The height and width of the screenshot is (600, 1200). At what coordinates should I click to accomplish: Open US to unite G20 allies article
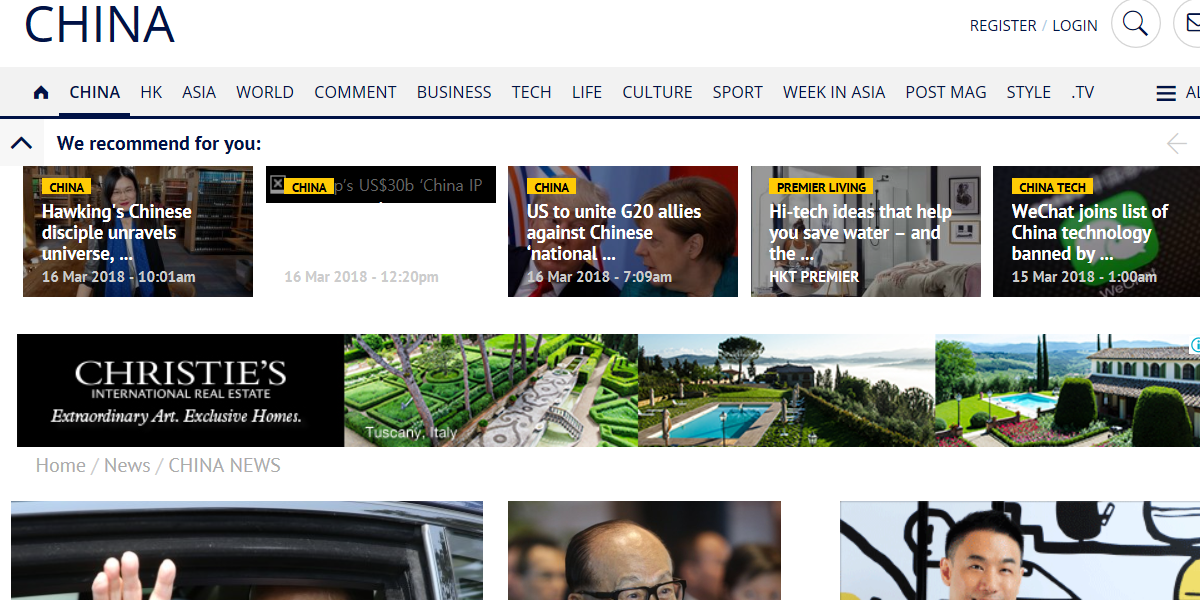click(x=622, y=232)
